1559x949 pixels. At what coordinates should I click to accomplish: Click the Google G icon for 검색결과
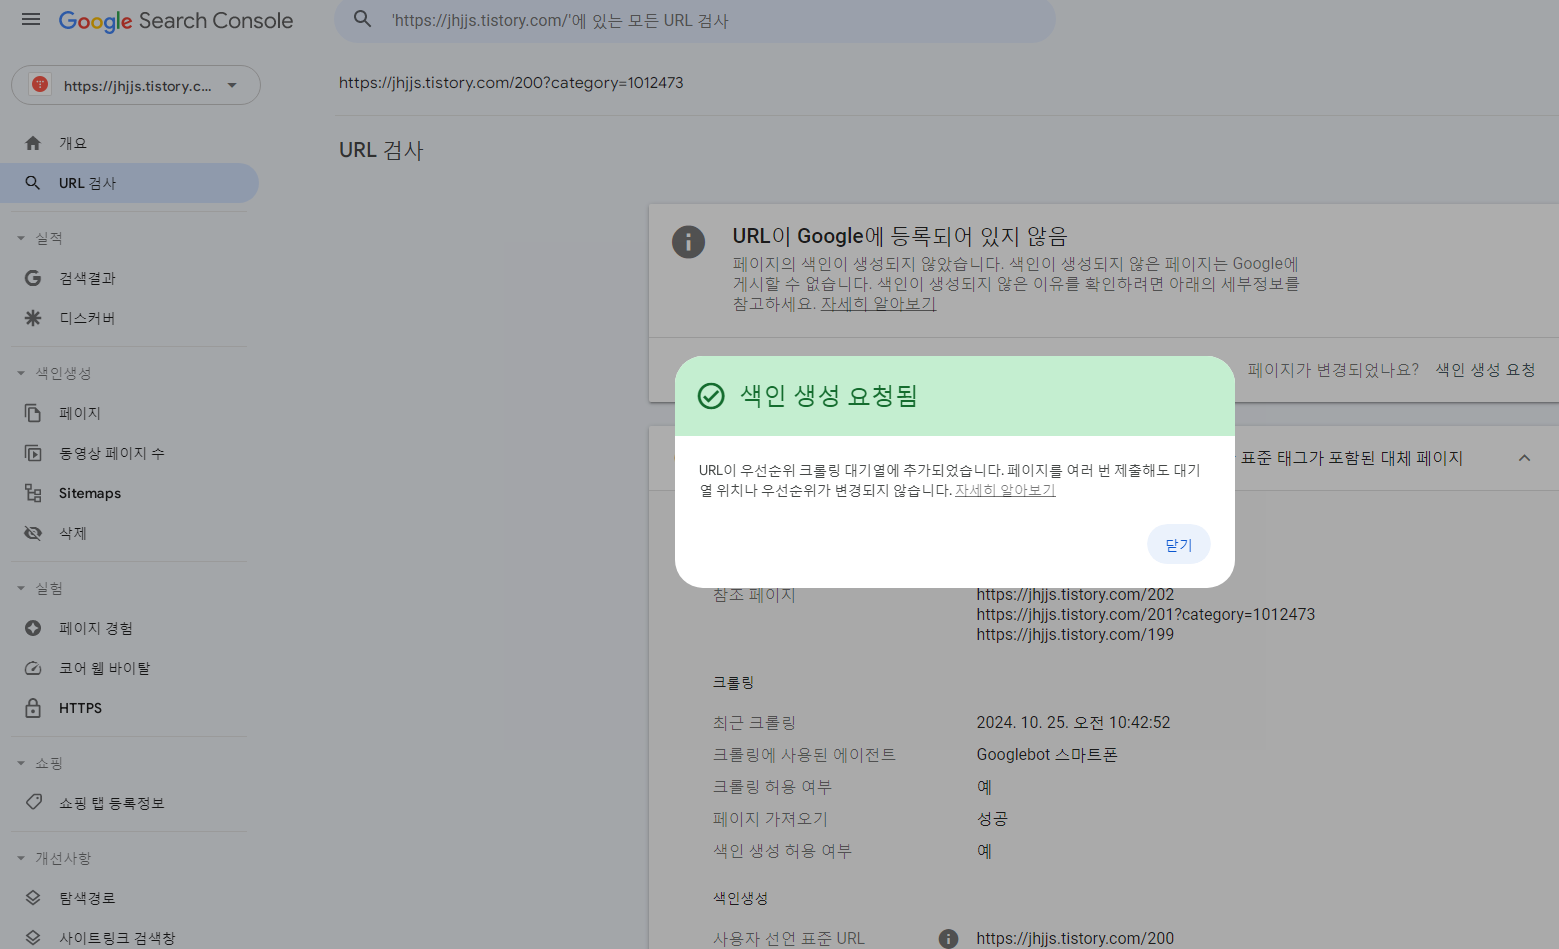[x=33, y=278]
